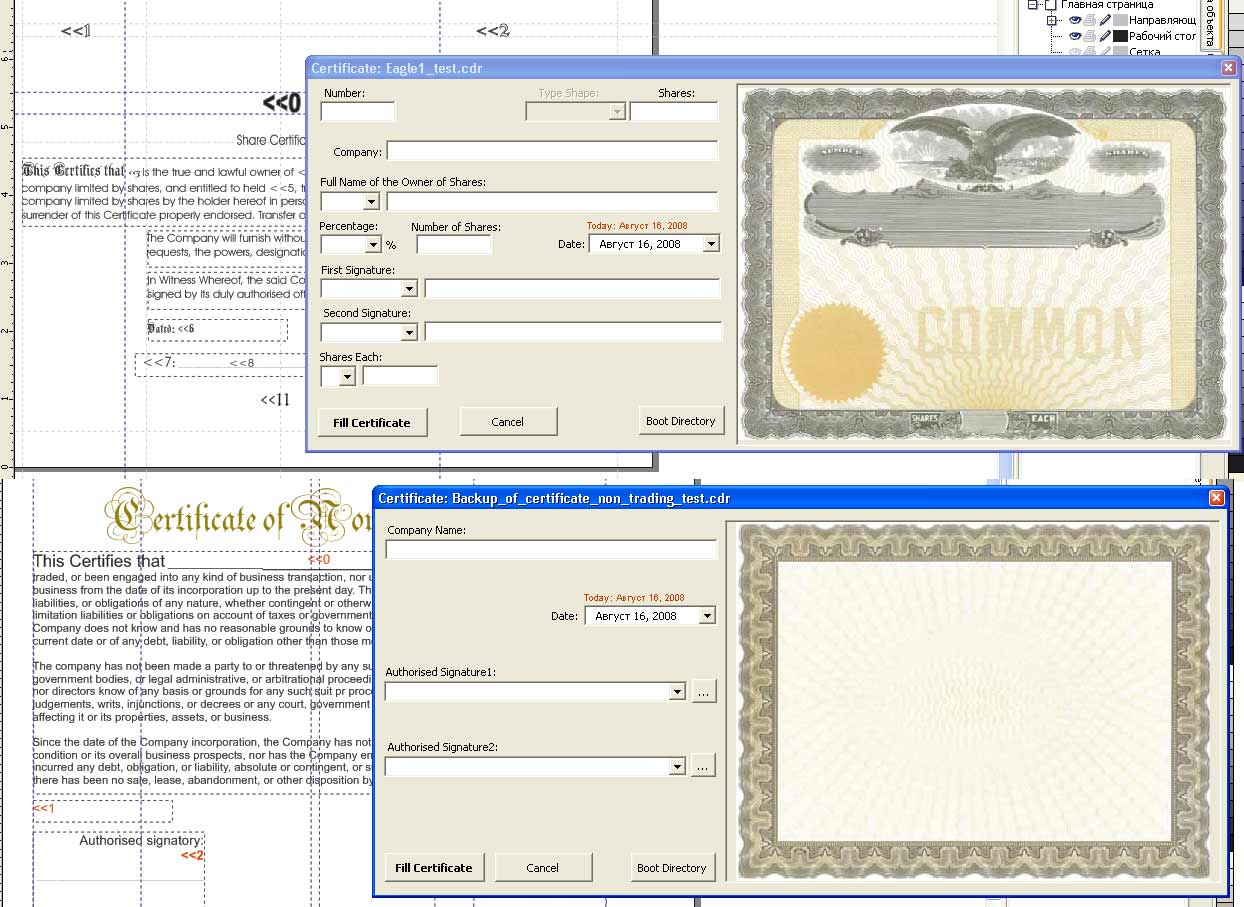
Task: Click the Company Name field
Action: tap(551, 550)
